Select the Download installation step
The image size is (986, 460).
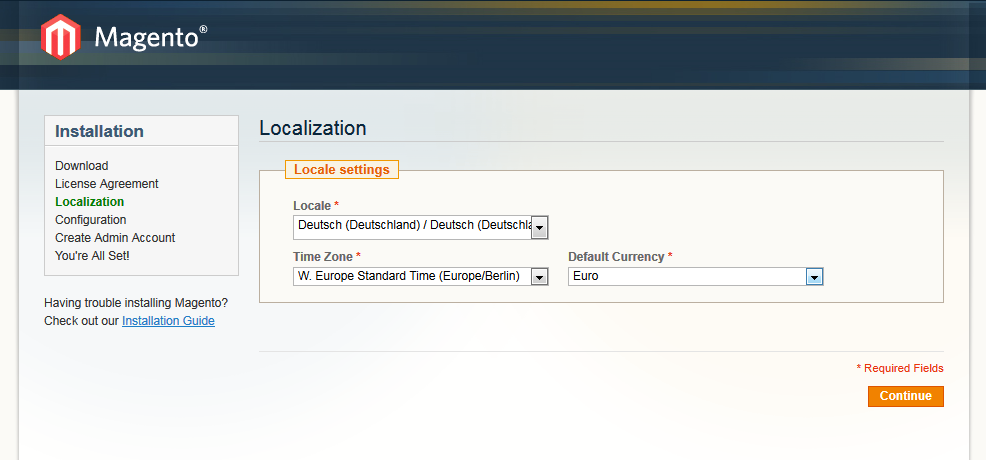point(82,166)
